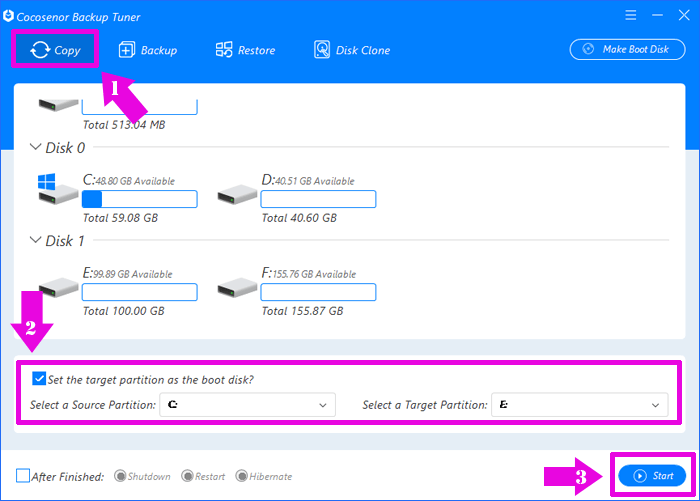Viewport: 700px width, 501px height.
Task: Open the Copy tab
Action: click(x=55, y=50)
